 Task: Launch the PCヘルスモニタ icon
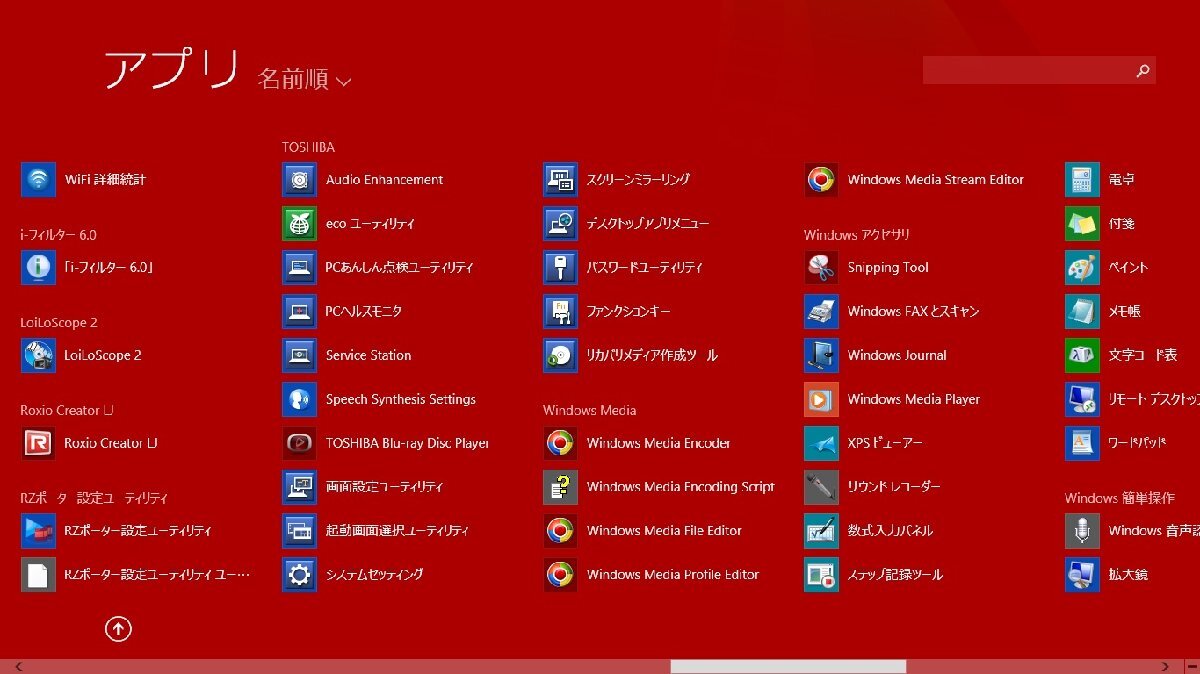(299, 312)
